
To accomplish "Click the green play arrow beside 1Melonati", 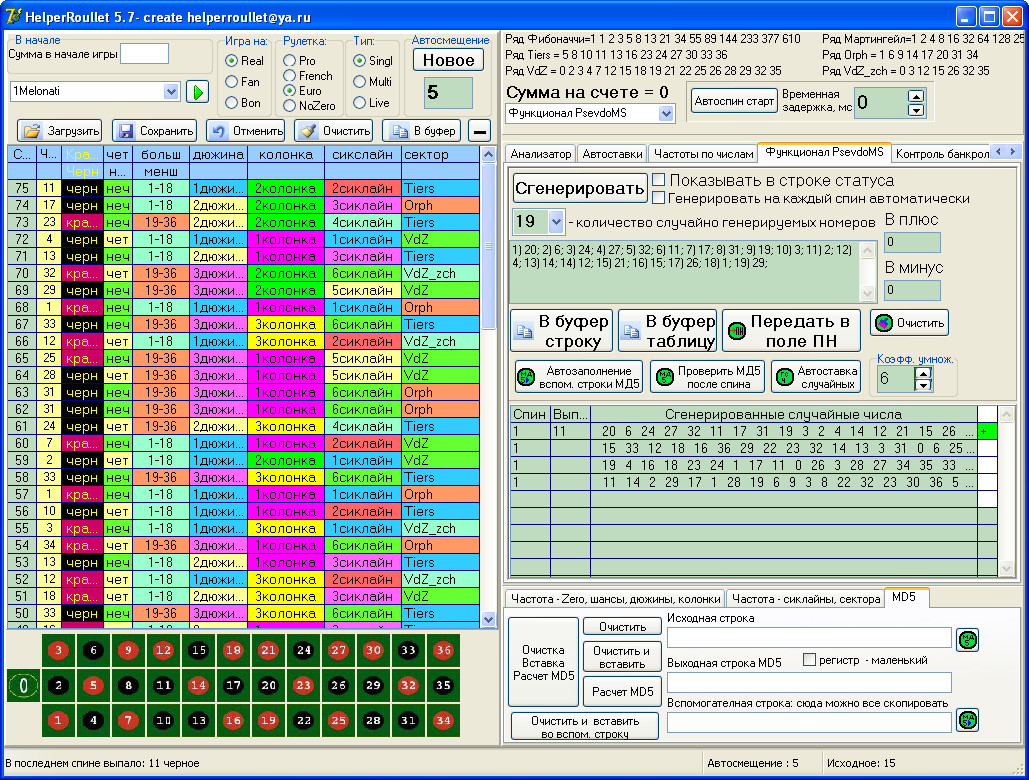I will pyautogui.click(x=197, y=92).
